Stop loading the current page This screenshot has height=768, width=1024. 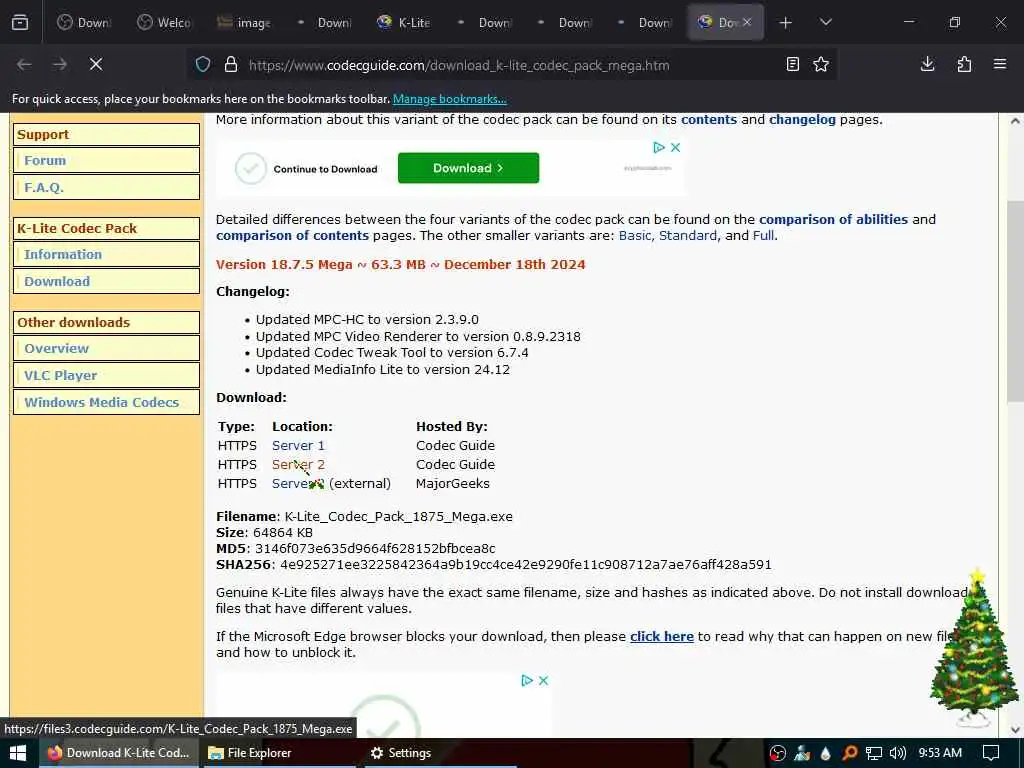pos(95,64)
